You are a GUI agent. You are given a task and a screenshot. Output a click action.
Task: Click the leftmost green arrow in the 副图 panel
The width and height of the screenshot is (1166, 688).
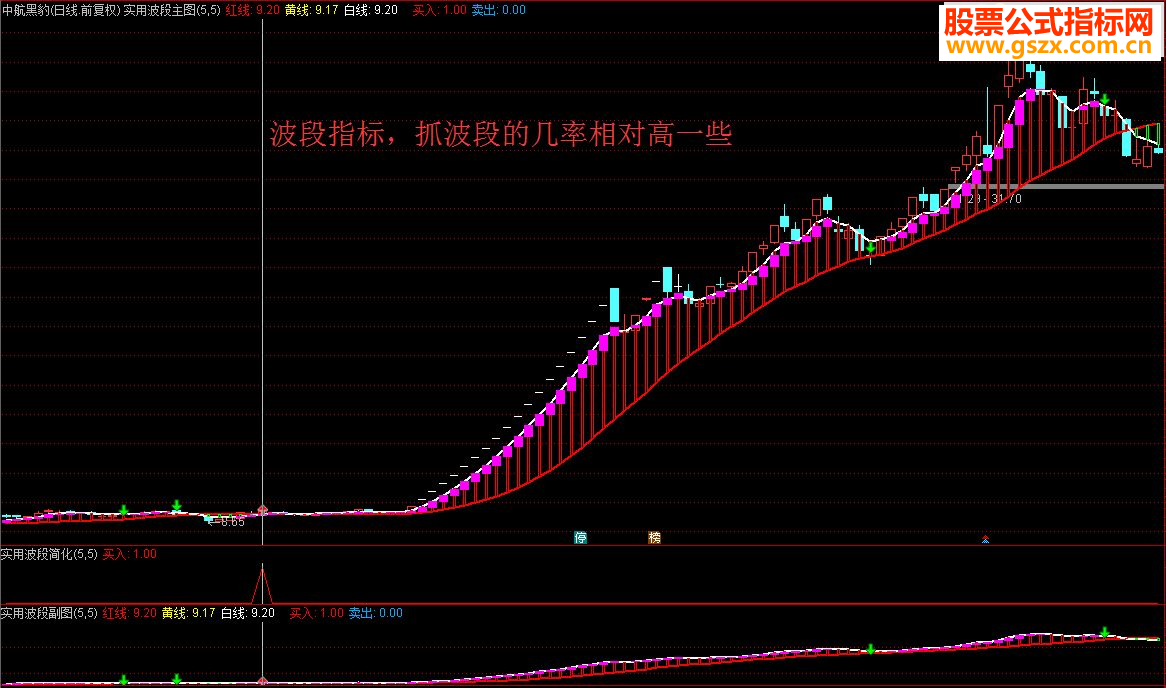click(123, 680)
